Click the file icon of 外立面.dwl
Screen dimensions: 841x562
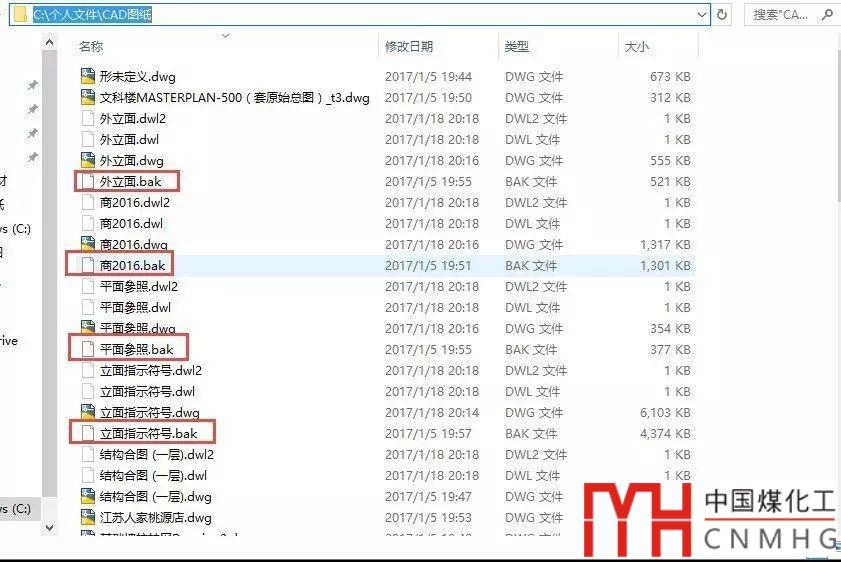coord(88,139)
